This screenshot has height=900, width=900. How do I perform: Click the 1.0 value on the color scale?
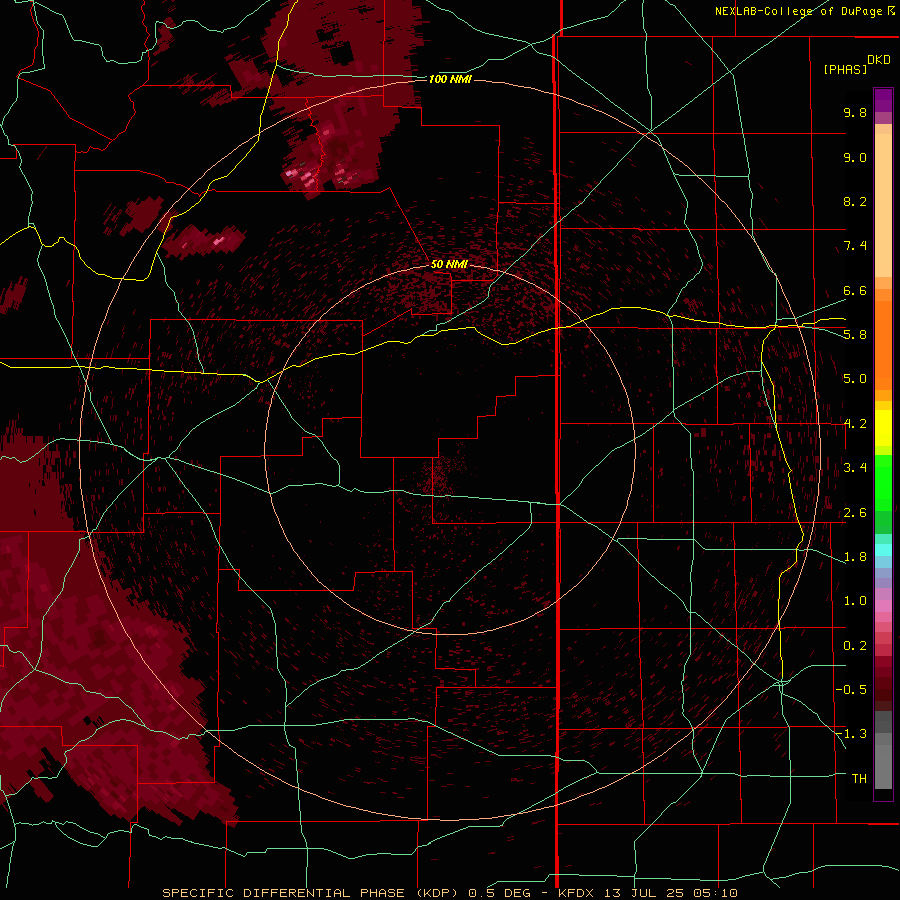(x=855, y=601)
